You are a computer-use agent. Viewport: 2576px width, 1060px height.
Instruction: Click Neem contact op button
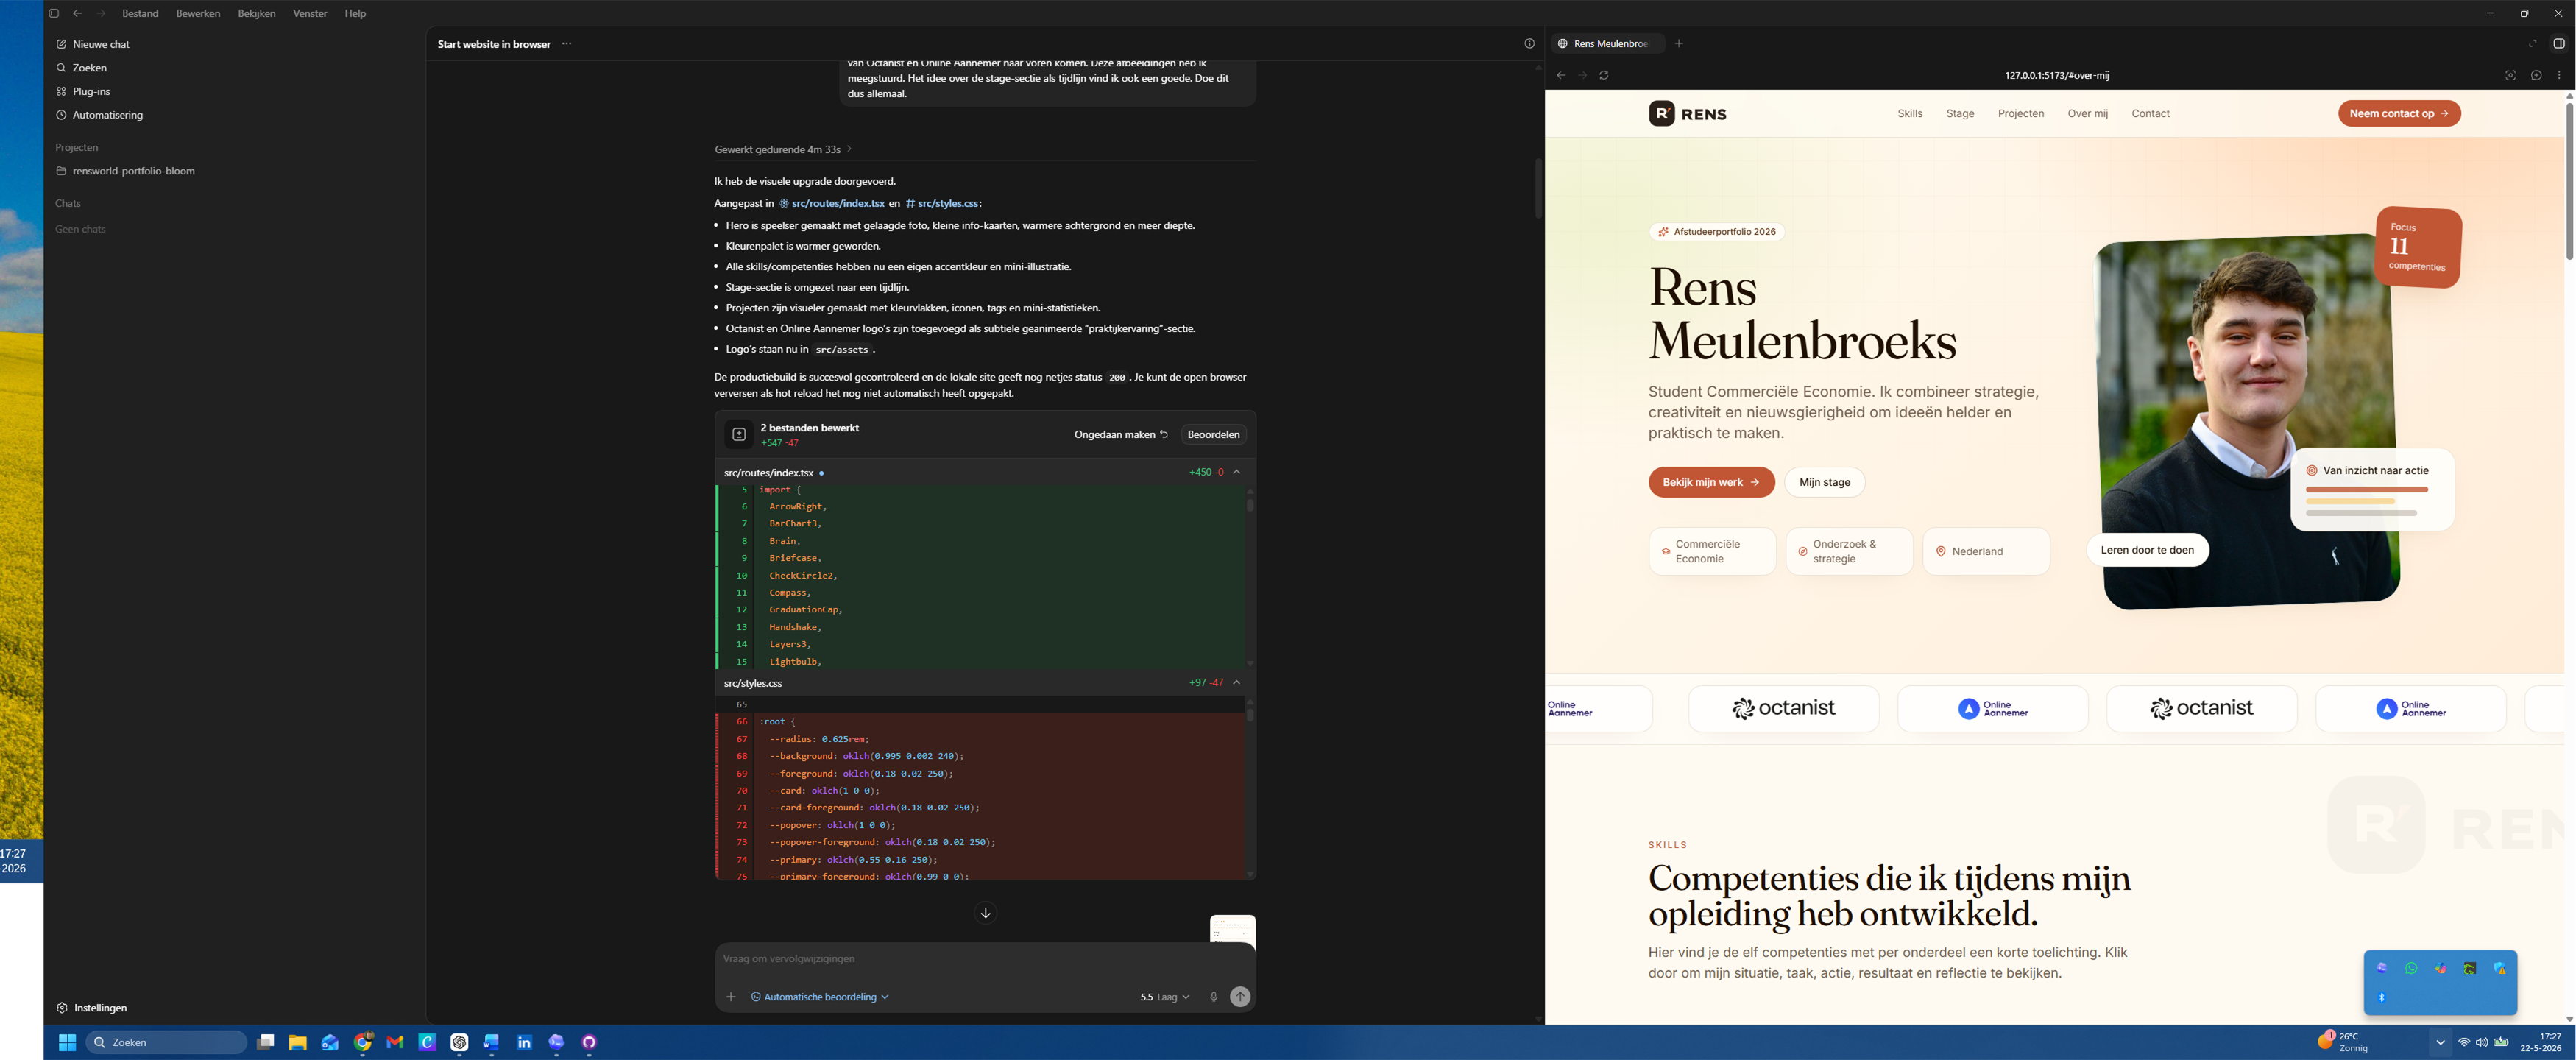coord(2399,114)
